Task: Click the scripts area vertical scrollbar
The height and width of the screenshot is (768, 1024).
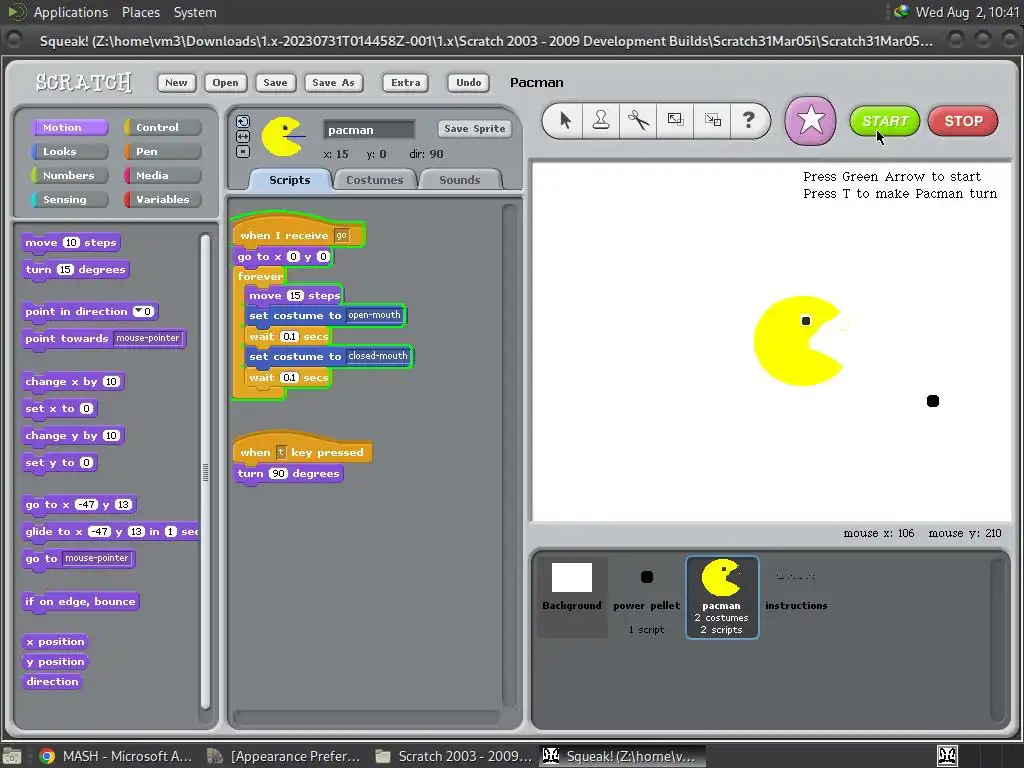Action: 509,457
